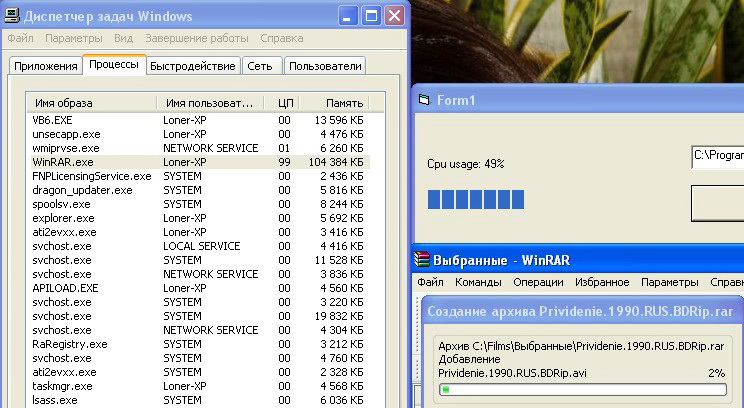Select the APILOAD.EXE process row

click(x=200, y=288)
